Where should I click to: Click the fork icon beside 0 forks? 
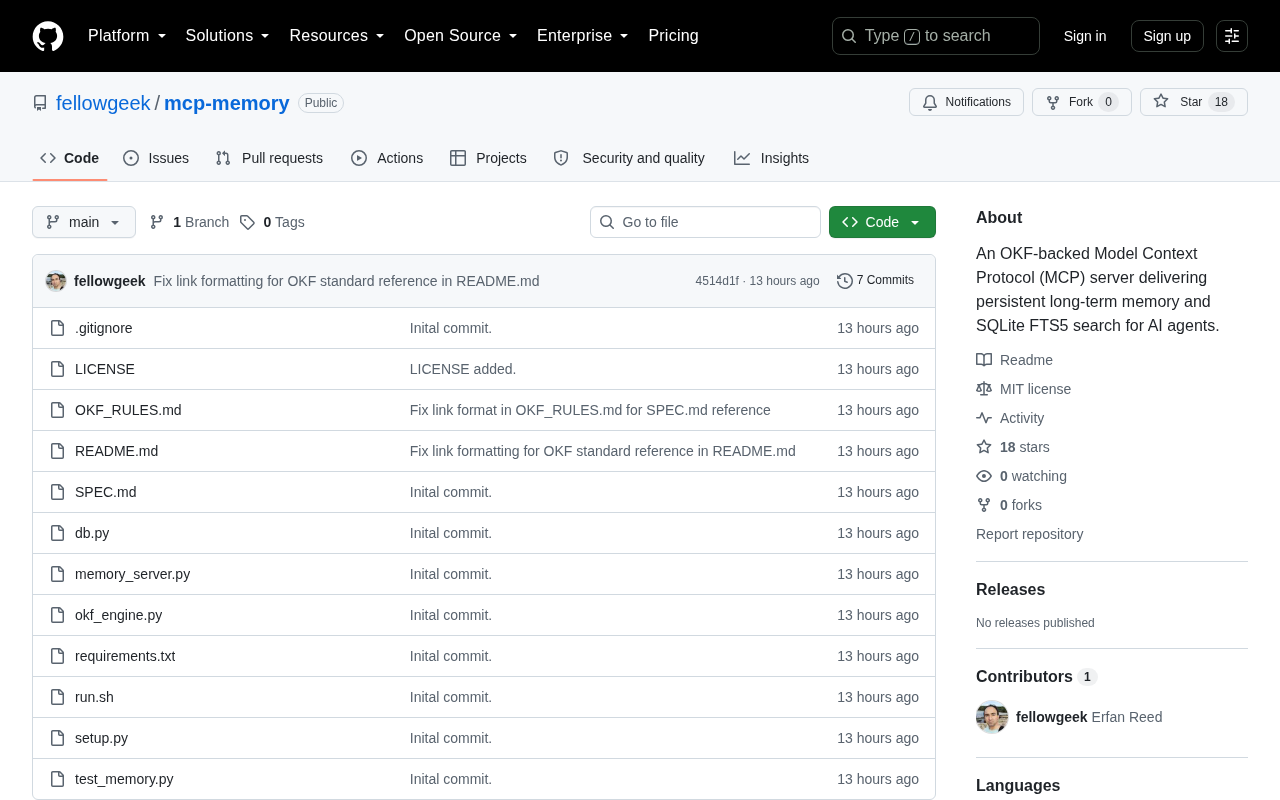point(984,505)
